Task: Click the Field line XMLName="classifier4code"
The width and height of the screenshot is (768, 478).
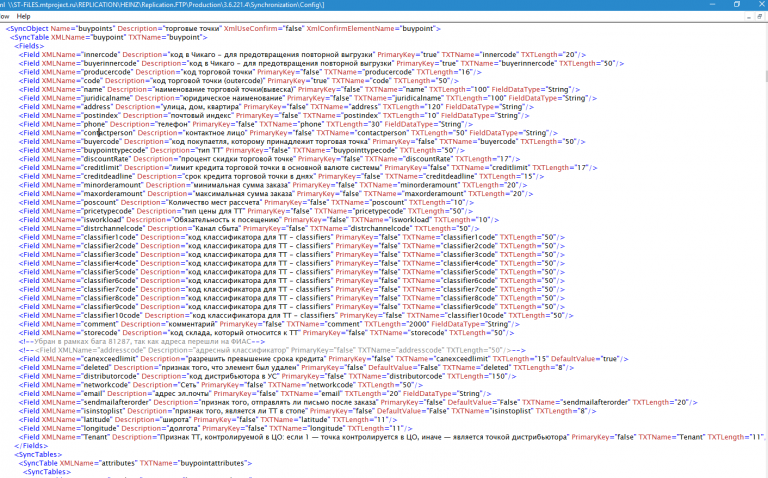Action: tap(291, 263)
